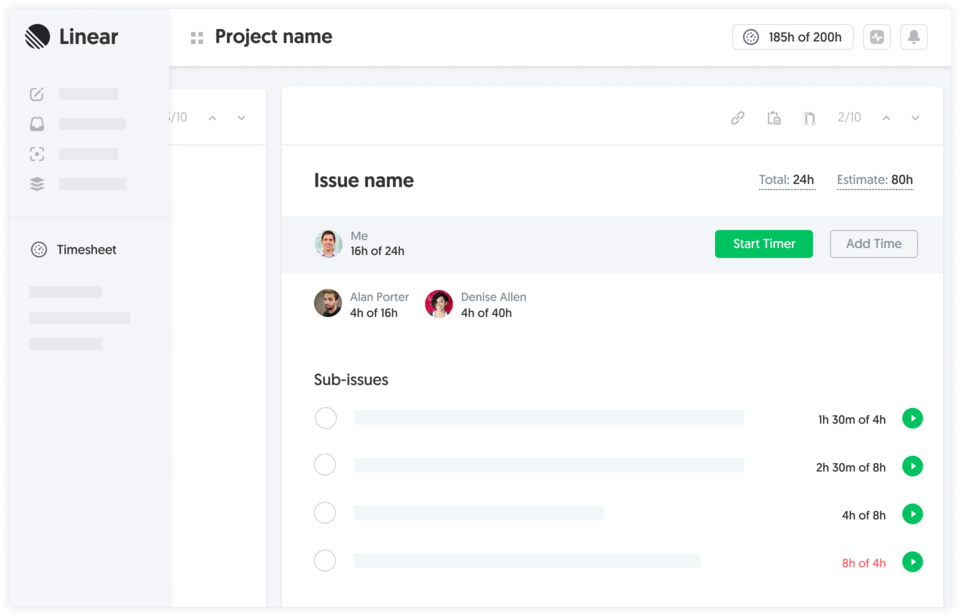Click the Linear logo icon

37,37
